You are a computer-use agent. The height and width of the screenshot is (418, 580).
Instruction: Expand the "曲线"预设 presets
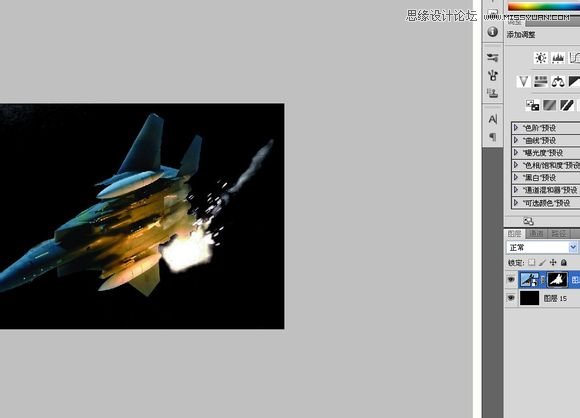tap(516, 141)
